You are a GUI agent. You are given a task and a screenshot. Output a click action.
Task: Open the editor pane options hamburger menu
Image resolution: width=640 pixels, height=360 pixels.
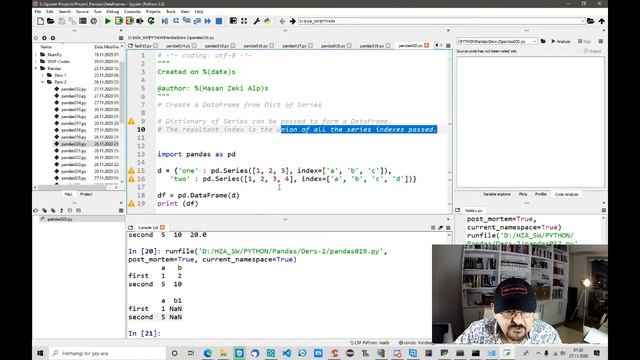[x=448, y=45]
